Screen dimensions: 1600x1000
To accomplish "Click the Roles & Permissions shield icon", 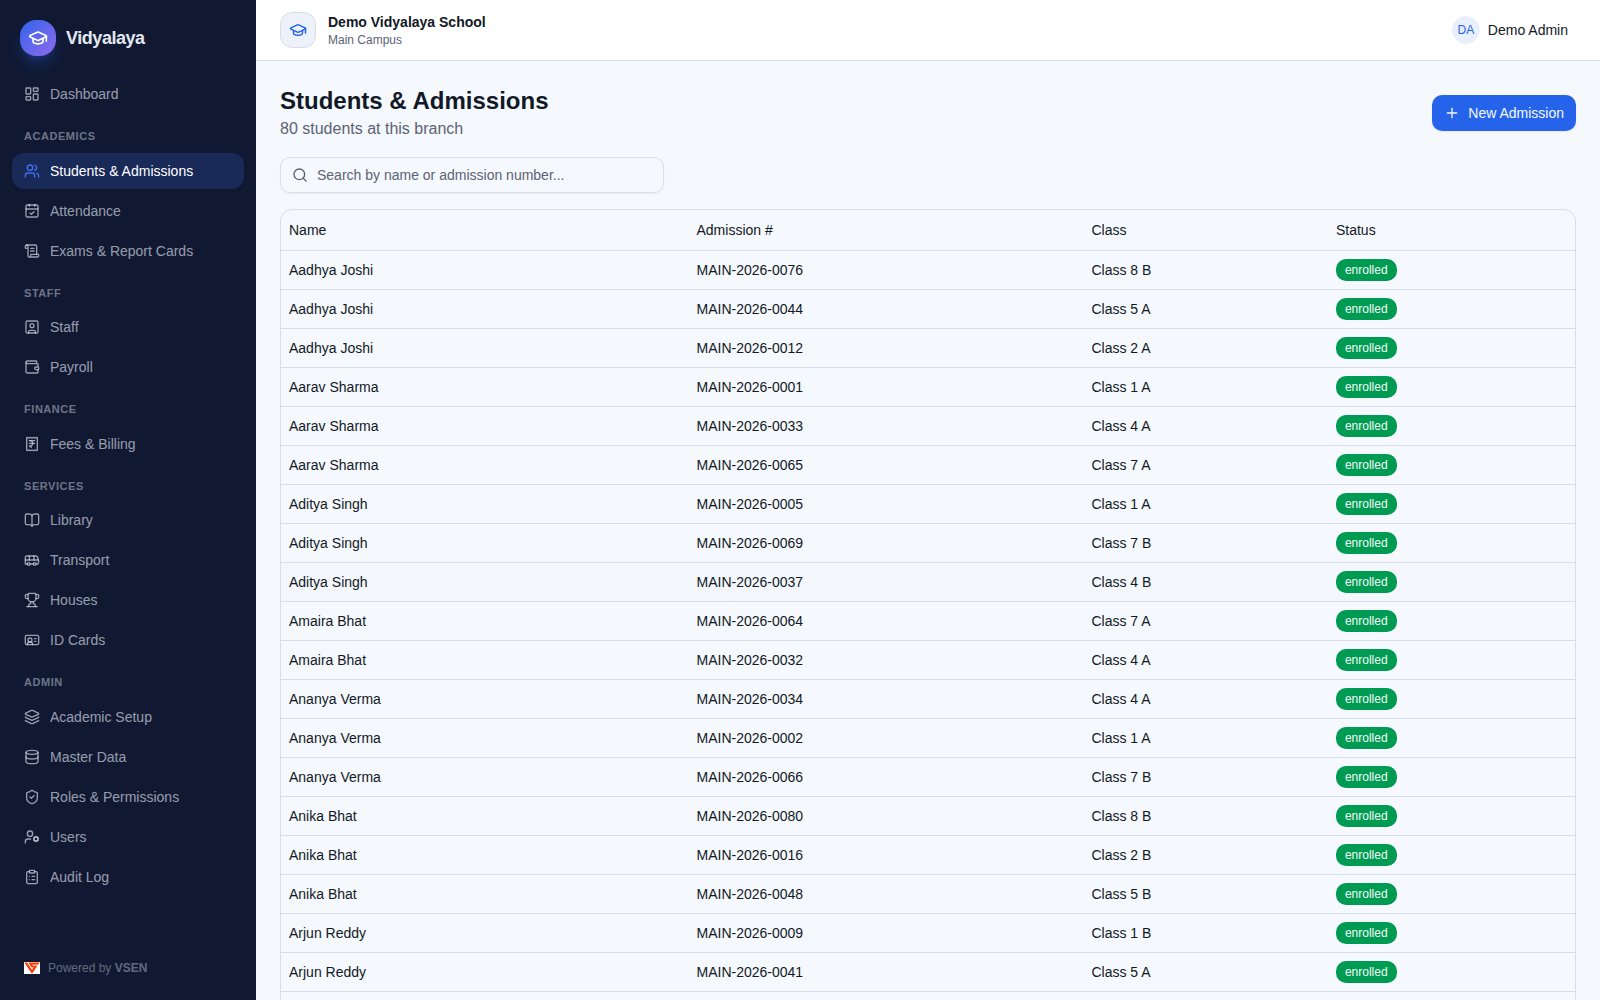I will coord(32,797).
